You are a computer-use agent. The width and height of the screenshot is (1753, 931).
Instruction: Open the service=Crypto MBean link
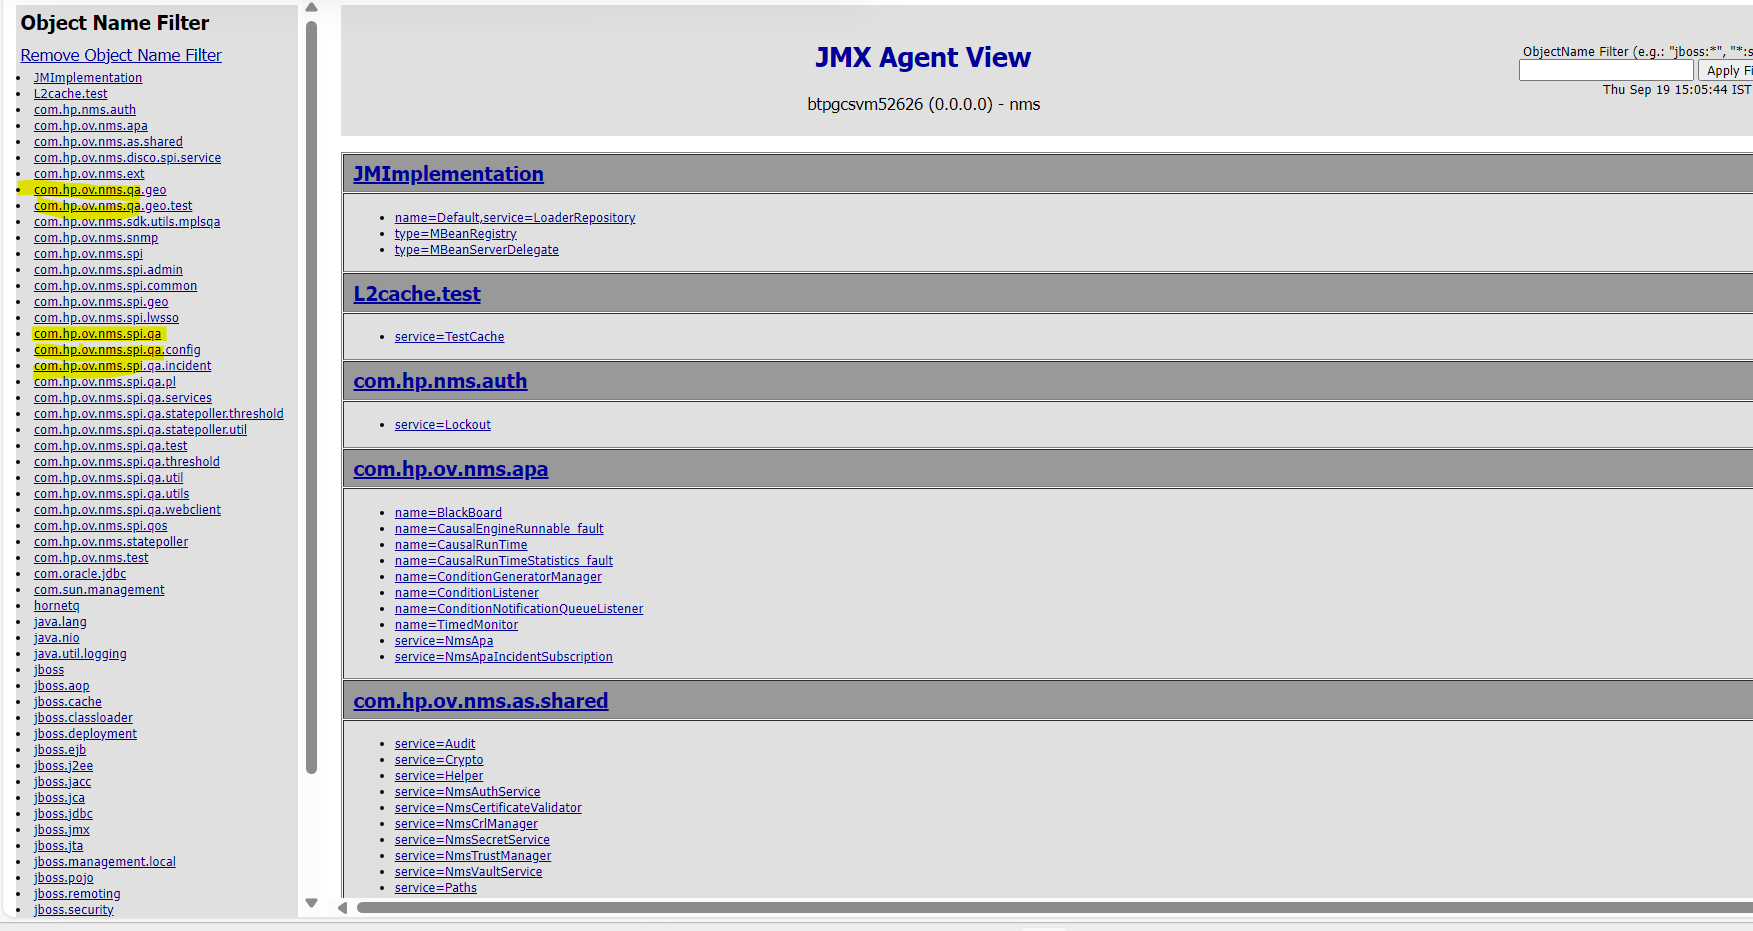[x=439, y=760]
